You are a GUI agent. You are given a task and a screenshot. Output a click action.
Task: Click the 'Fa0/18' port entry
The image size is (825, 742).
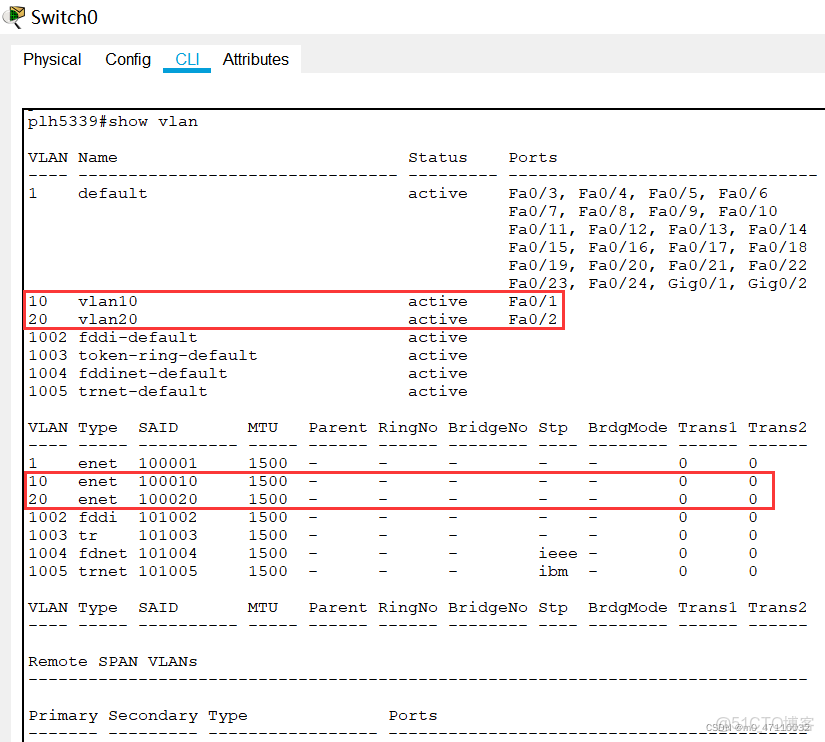tap(777, 247)
